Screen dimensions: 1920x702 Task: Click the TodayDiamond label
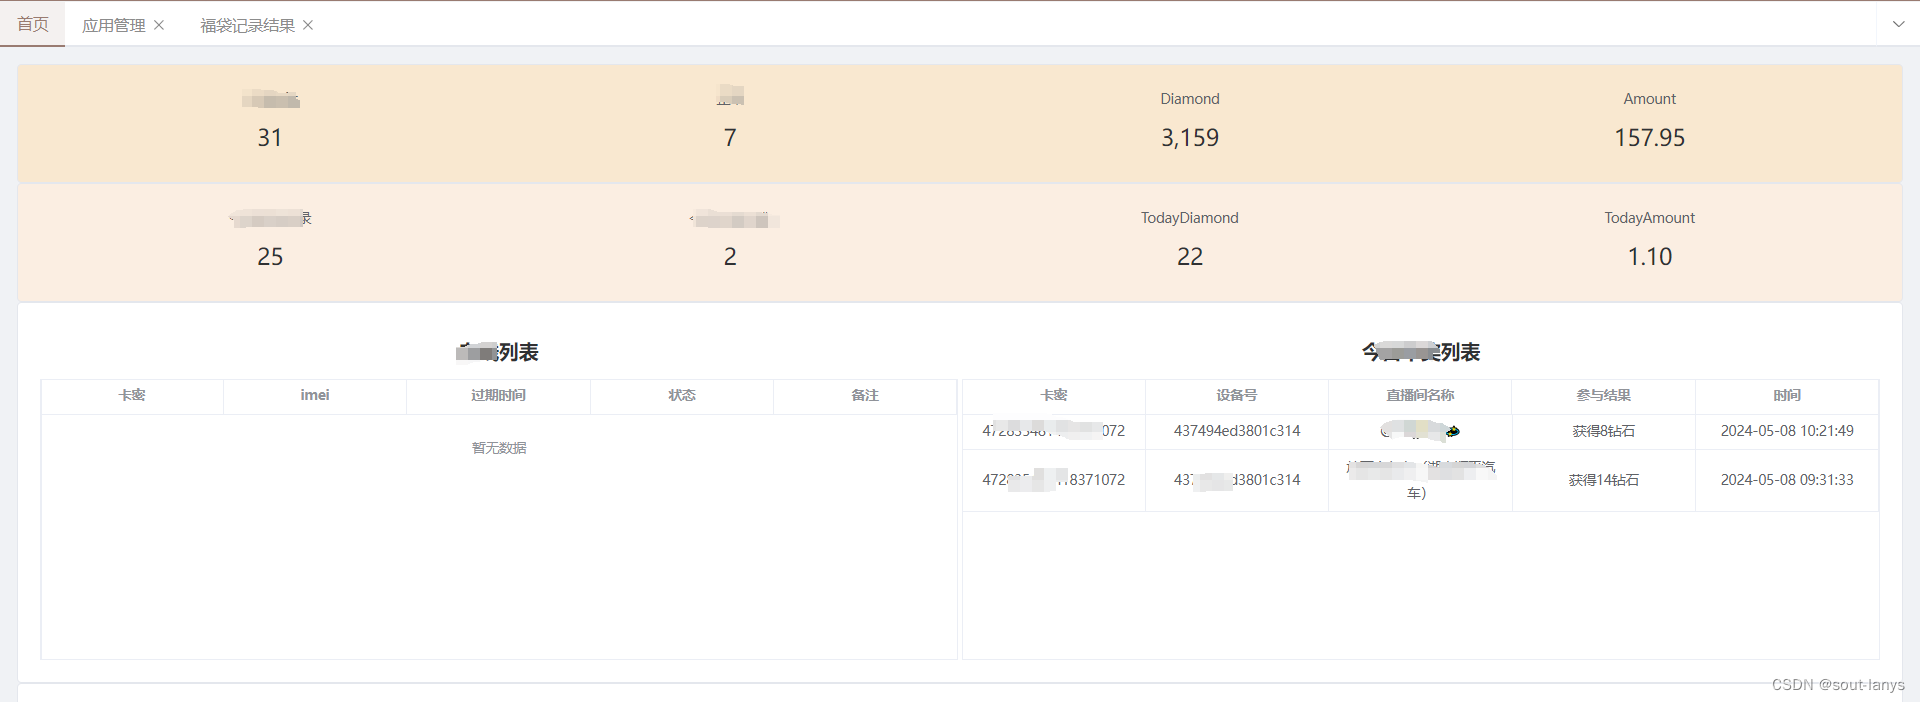[1190, 218]
